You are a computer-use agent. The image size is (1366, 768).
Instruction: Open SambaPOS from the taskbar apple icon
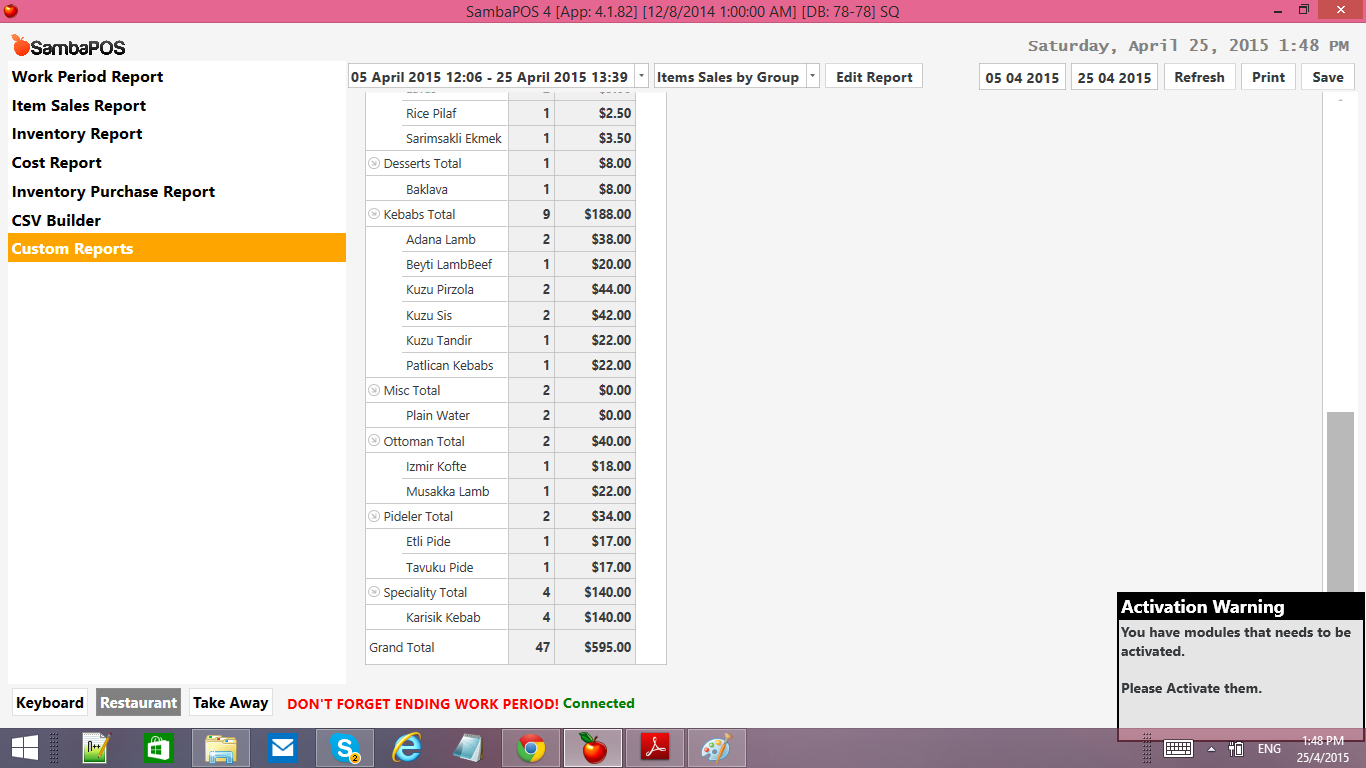click(x=592, y=747)
